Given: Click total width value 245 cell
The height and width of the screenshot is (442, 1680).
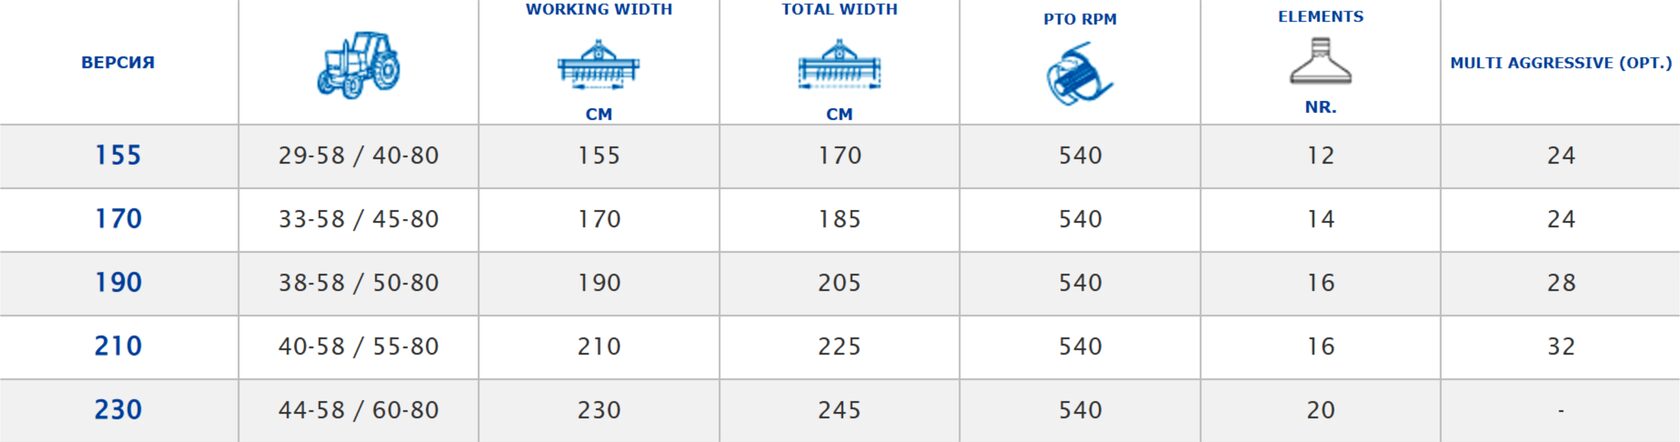Looking at the screenshot, I should 839,410.
